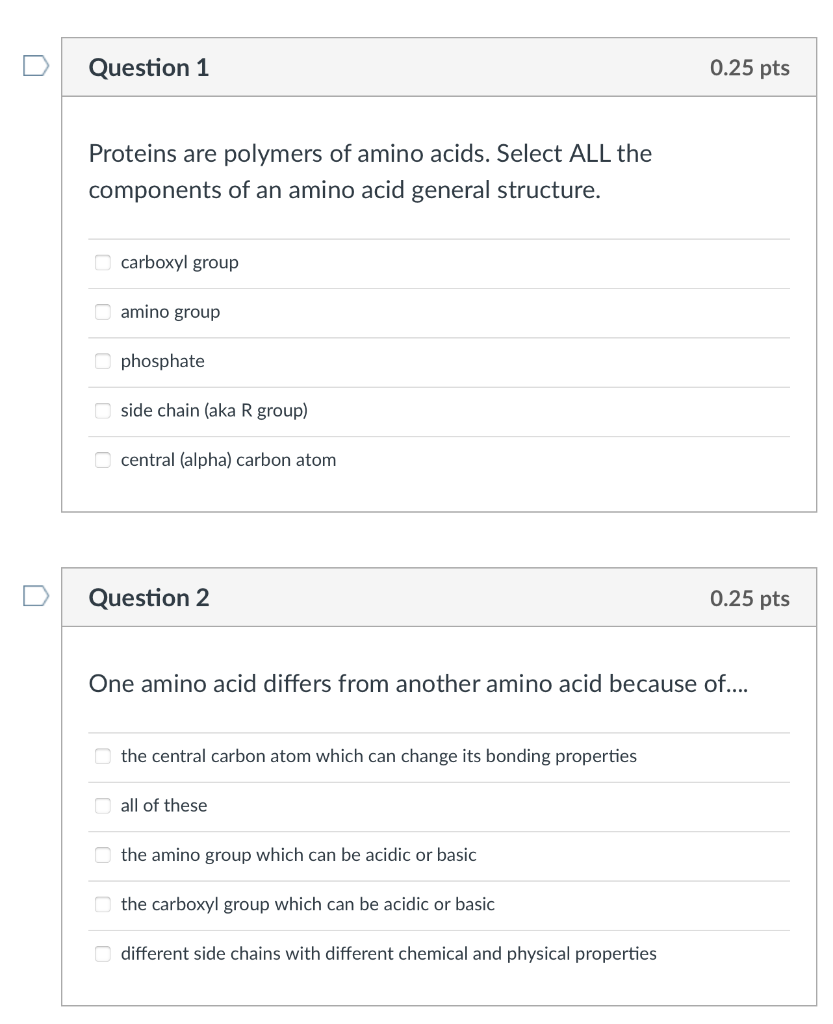Select central (alpha) carbon atom checkbox
The image size is (833, 1024).
tap(103, 460)
